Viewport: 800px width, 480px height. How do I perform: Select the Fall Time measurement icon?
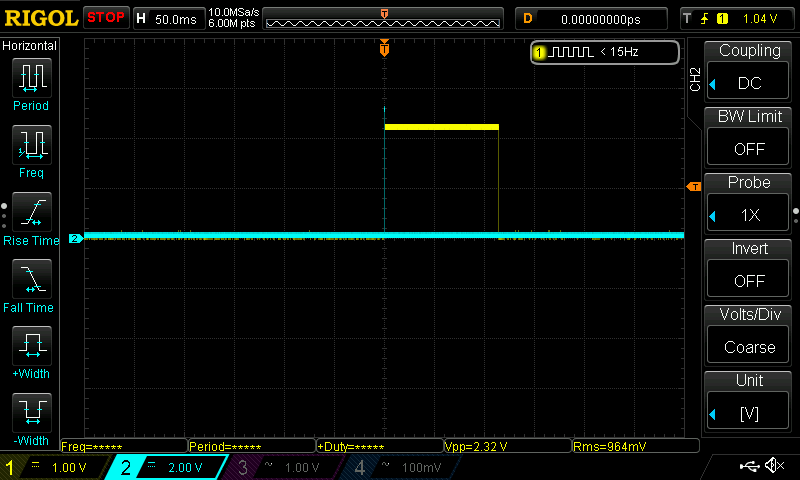pos(32,279)
